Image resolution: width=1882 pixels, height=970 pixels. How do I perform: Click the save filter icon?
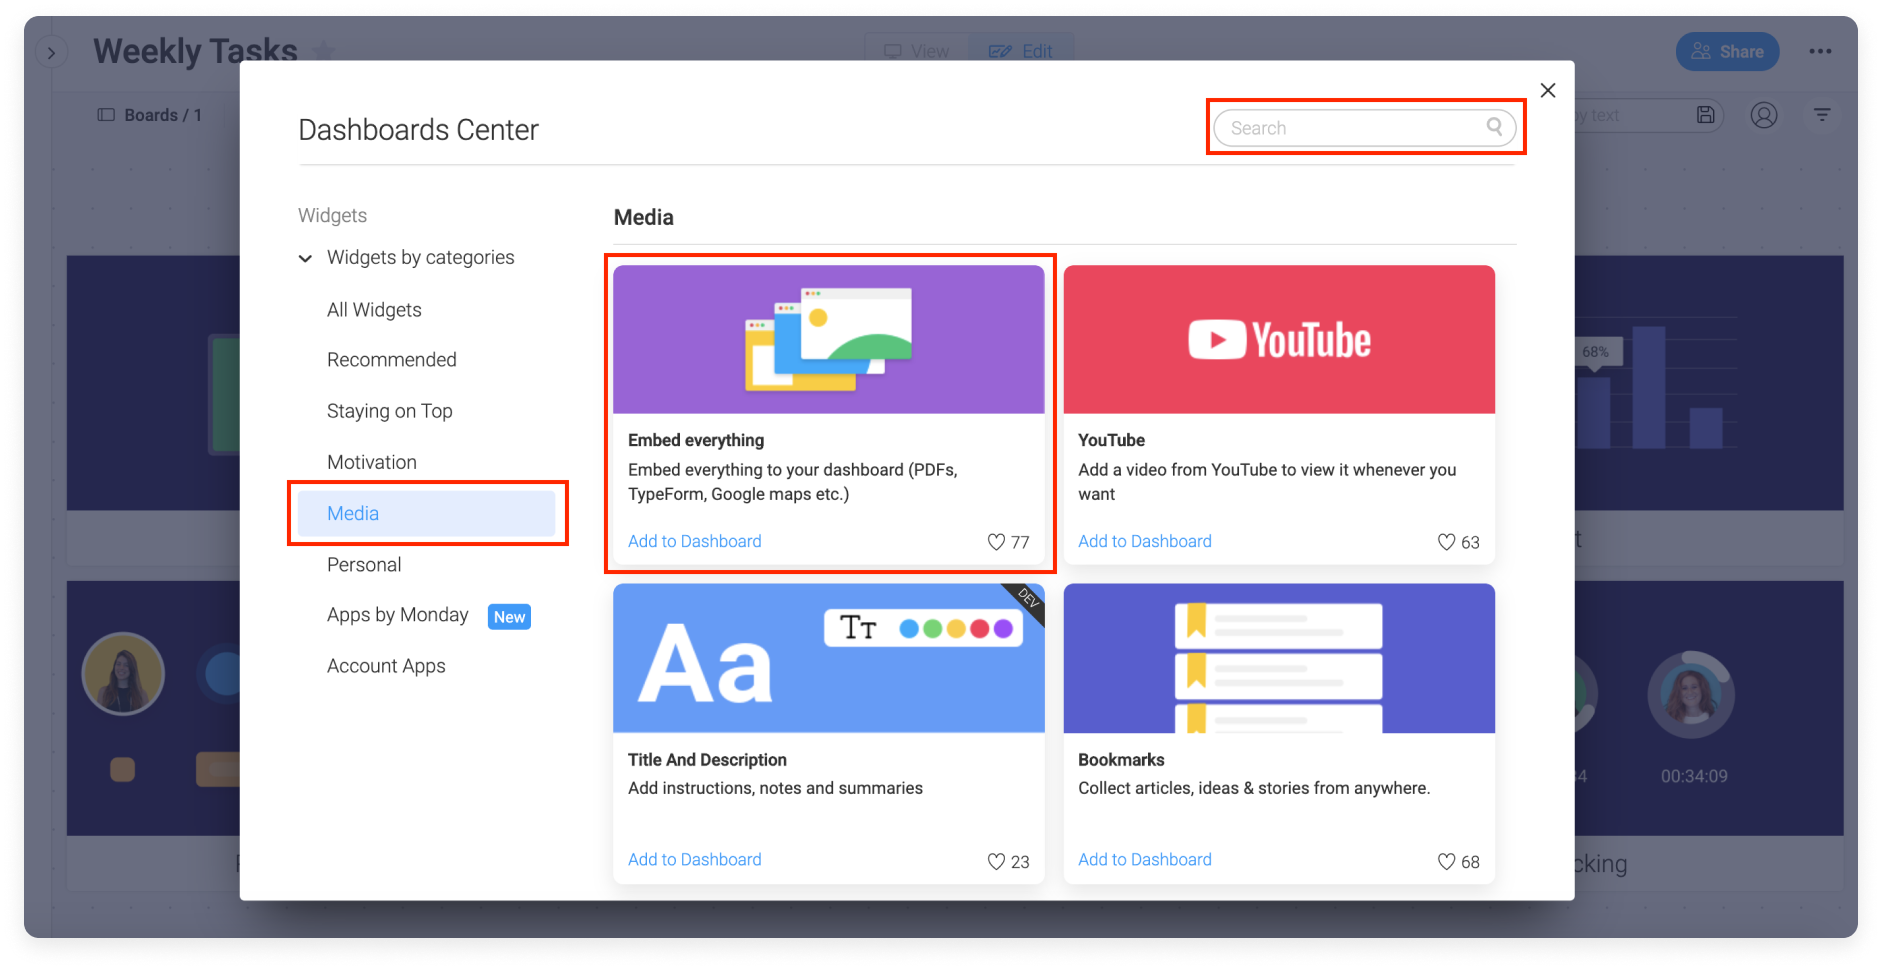pyautogui.click(x=1706, y=115)
